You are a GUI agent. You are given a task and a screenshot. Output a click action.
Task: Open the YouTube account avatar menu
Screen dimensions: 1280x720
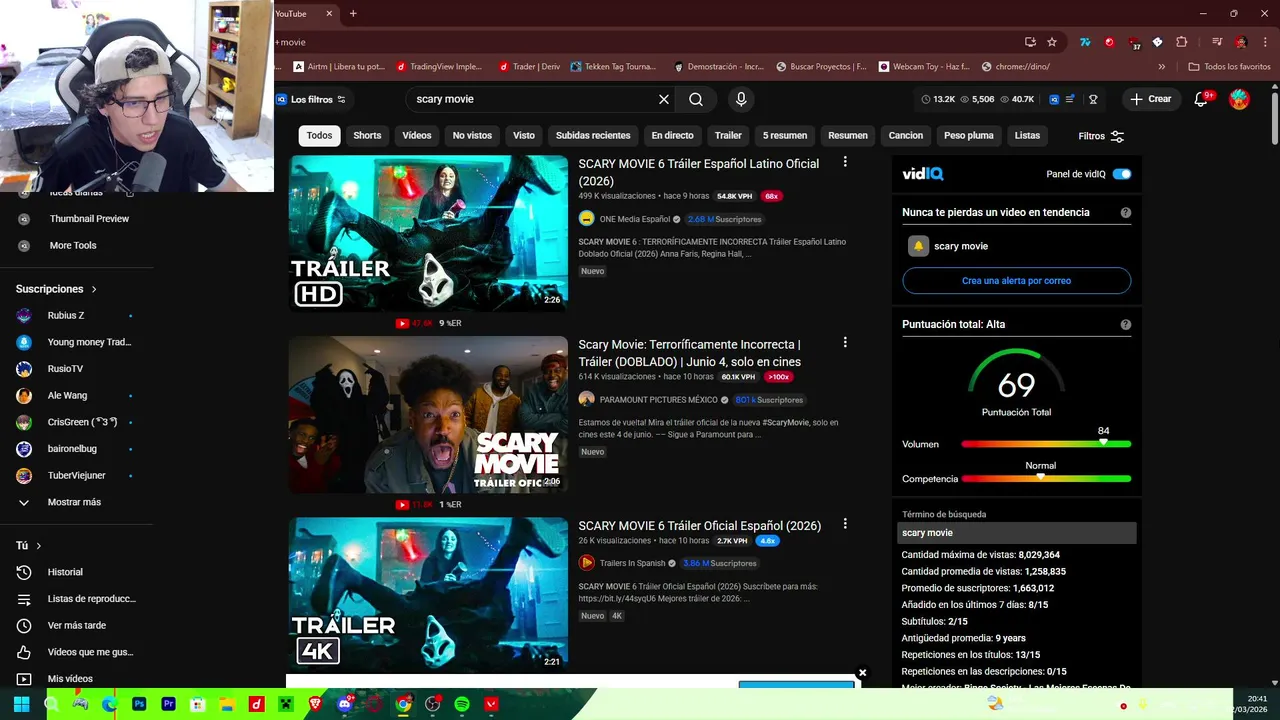(1239, 99)
